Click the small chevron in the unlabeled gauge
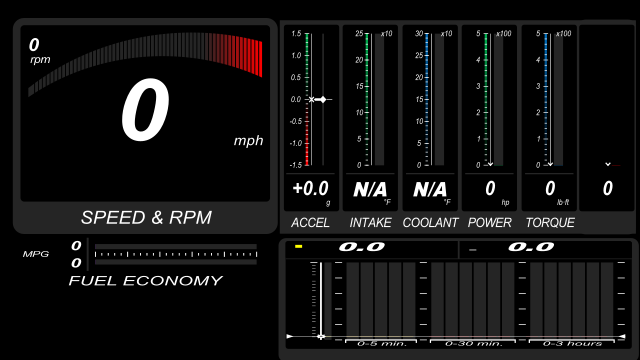The width and height of the screenshot is (640, 360). click(608, 164)
